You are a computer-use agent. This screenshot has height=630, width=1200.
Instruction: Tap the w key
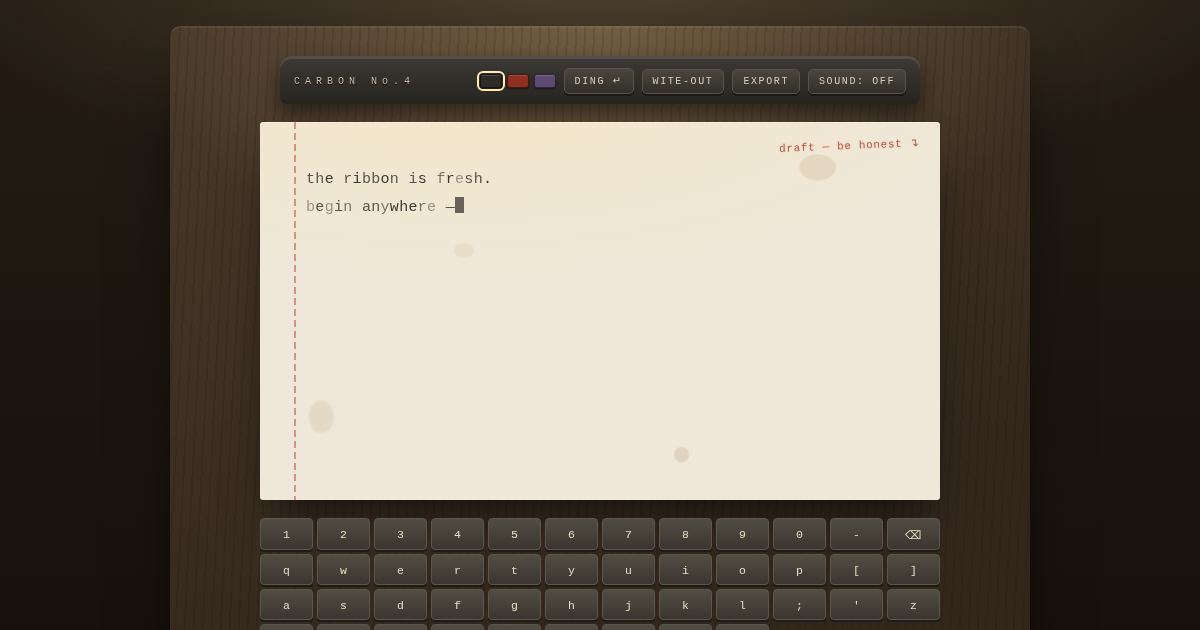pos(343,569)
